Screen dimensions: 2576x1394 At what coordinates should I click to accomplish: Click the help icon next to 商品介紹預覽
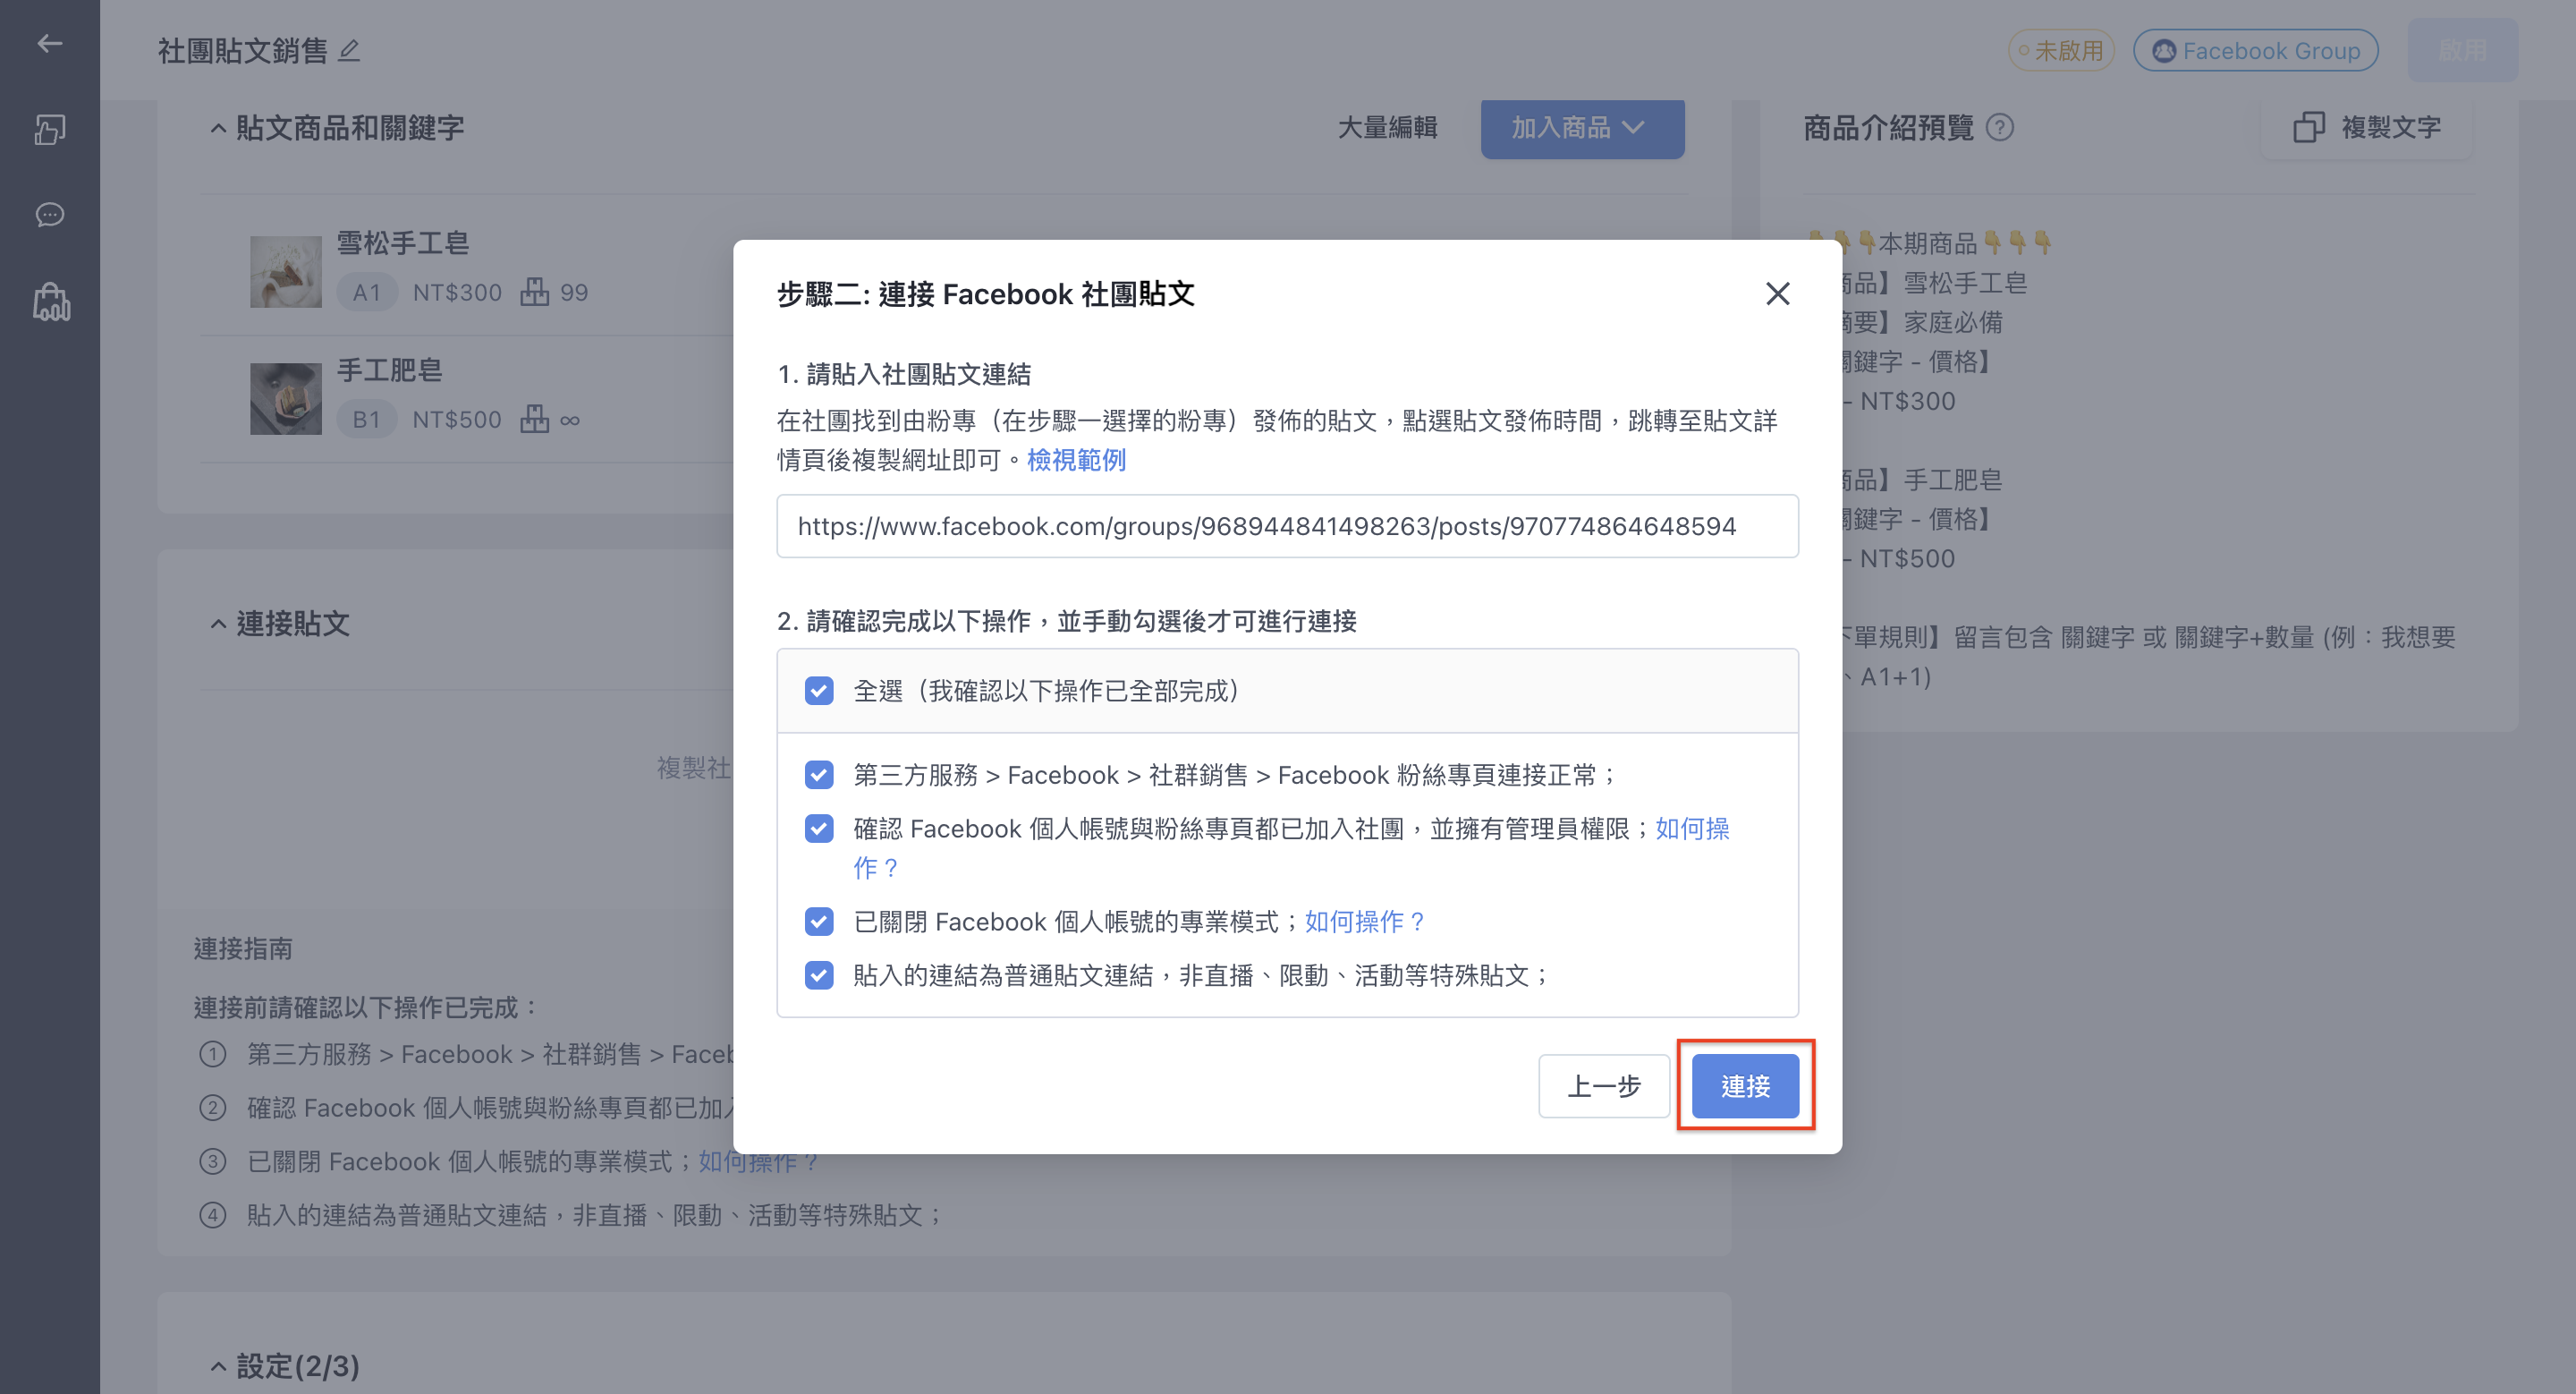click(1999, 127)
